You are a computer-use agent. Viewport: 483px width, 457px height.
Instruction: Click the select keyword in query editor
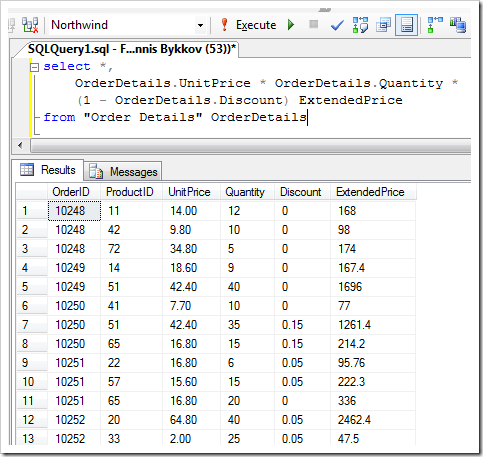pyautogui.click(x=67, y=66)
